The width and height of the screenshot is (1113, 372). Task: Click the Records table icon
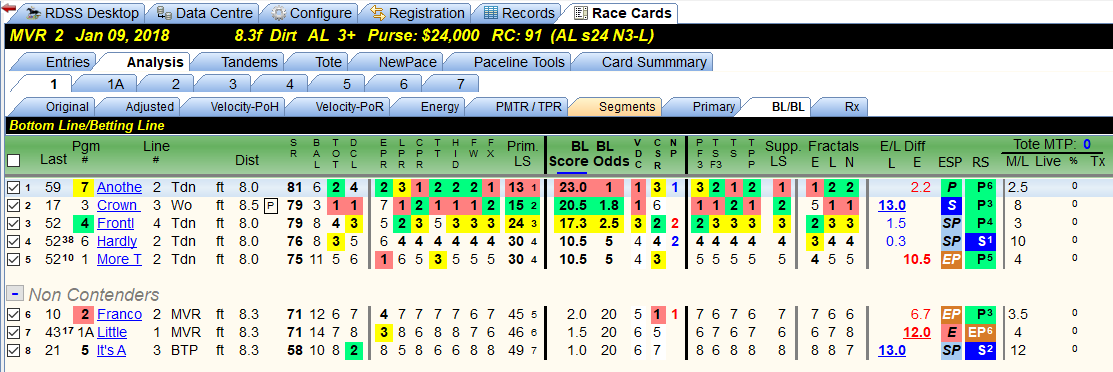tap(490, 13)
